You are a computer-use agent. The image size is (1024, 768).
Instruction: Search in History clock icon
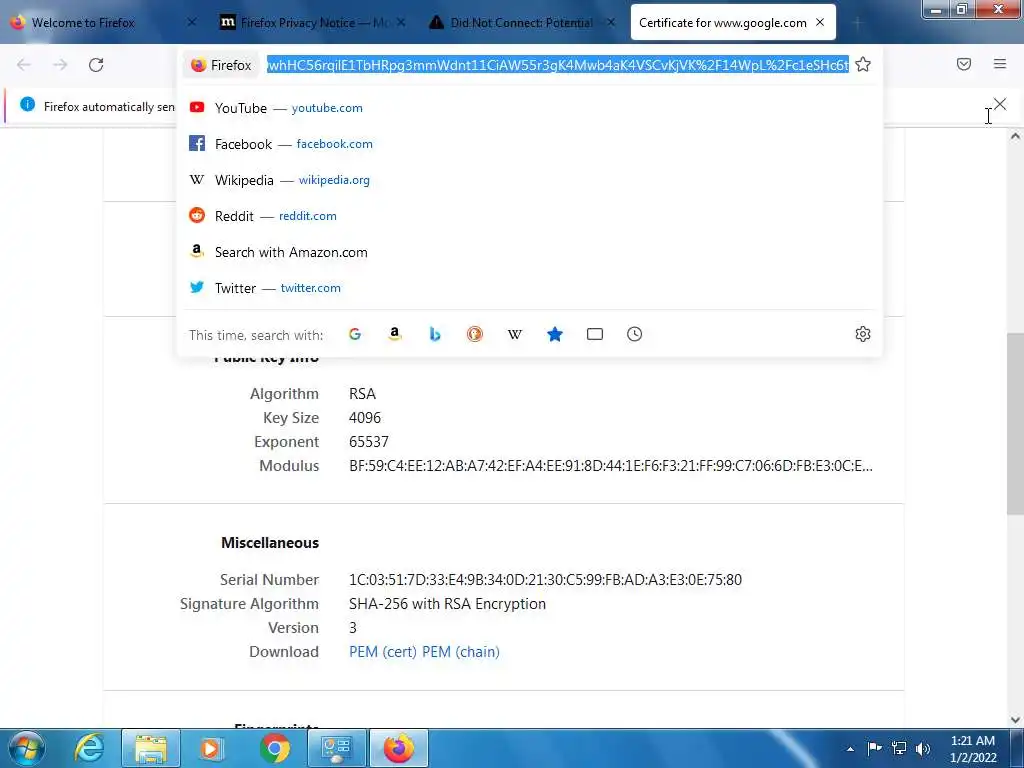(635, 334)
